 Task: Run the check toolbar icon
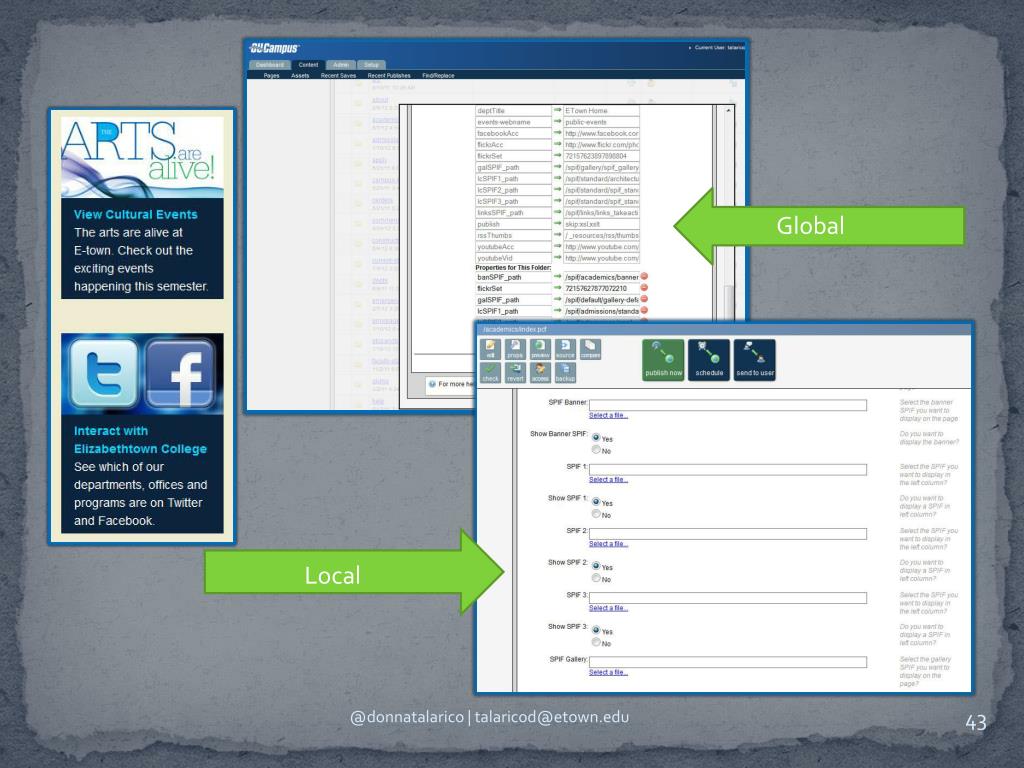[x=490, y=372]
